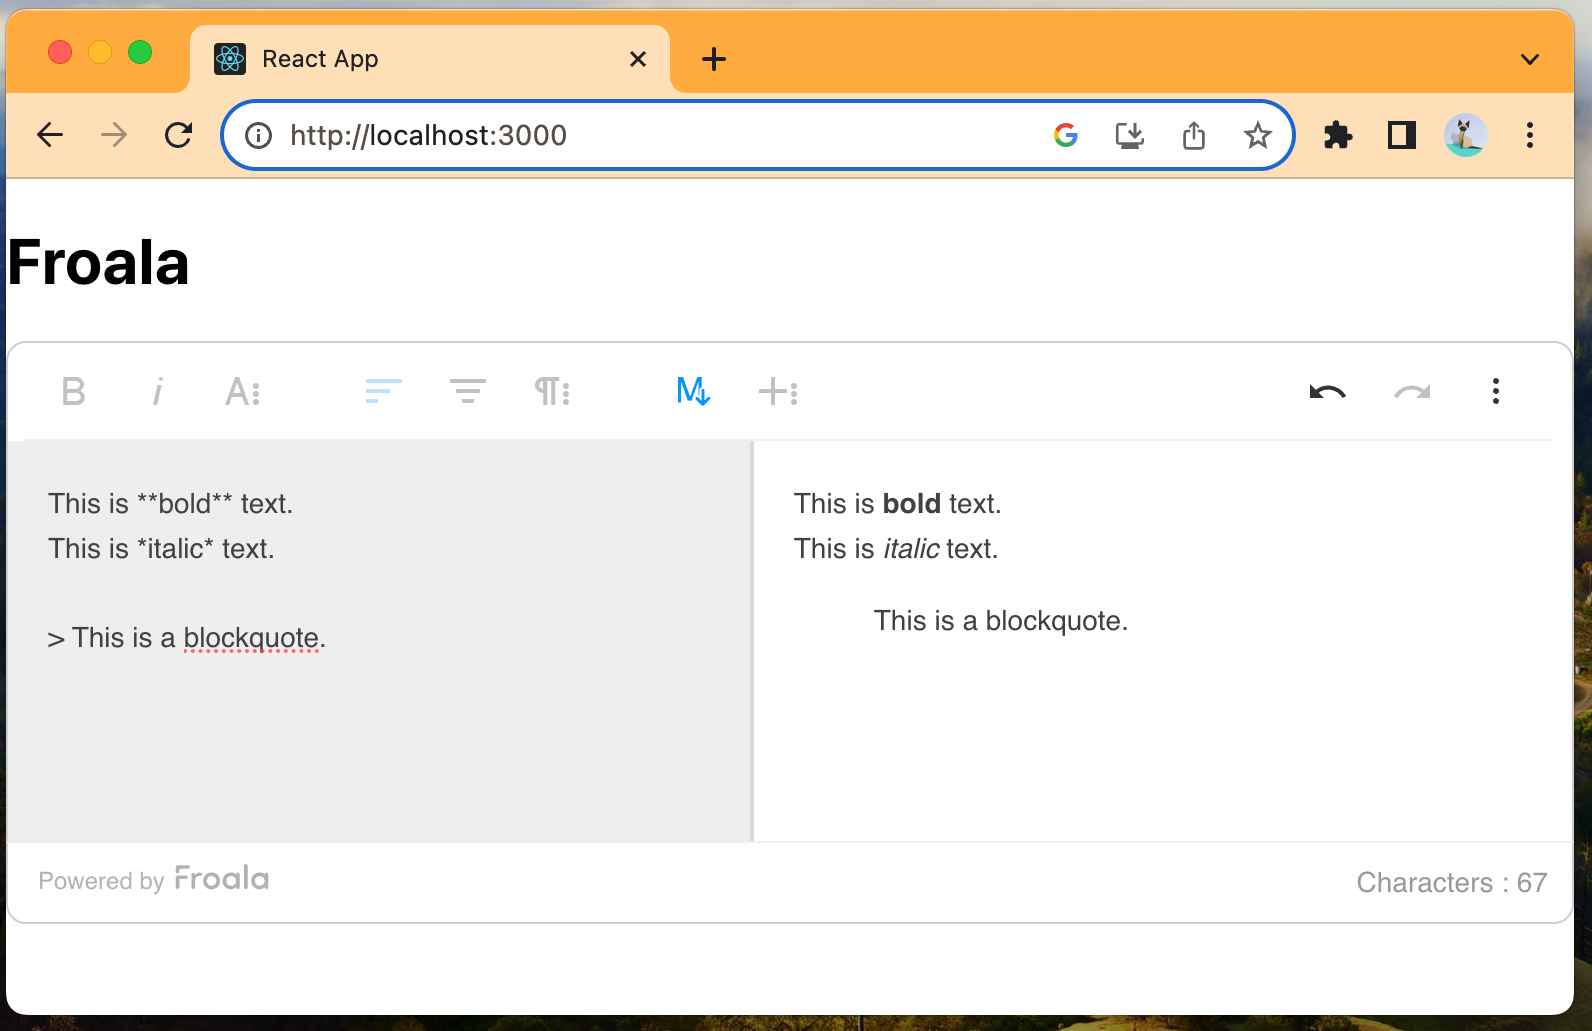Select the React App tab
Screen dimensions: 1592x1031
[x=430, y=59]
